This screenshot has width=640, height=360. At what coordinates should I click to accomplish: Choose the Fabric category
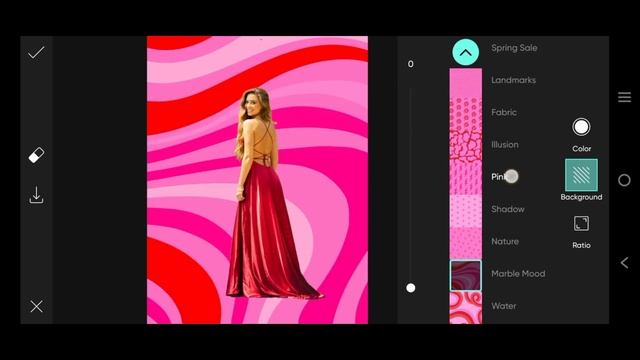coord(504,112)
